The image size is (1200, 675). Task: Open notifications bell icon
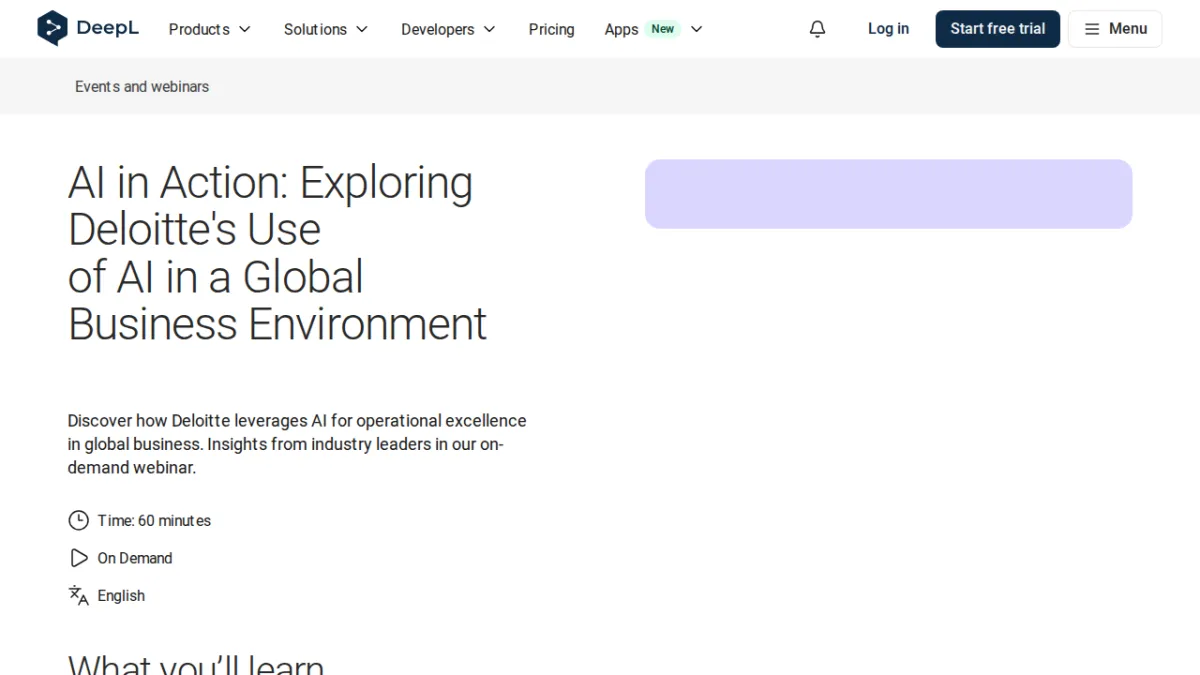[817, 29]
